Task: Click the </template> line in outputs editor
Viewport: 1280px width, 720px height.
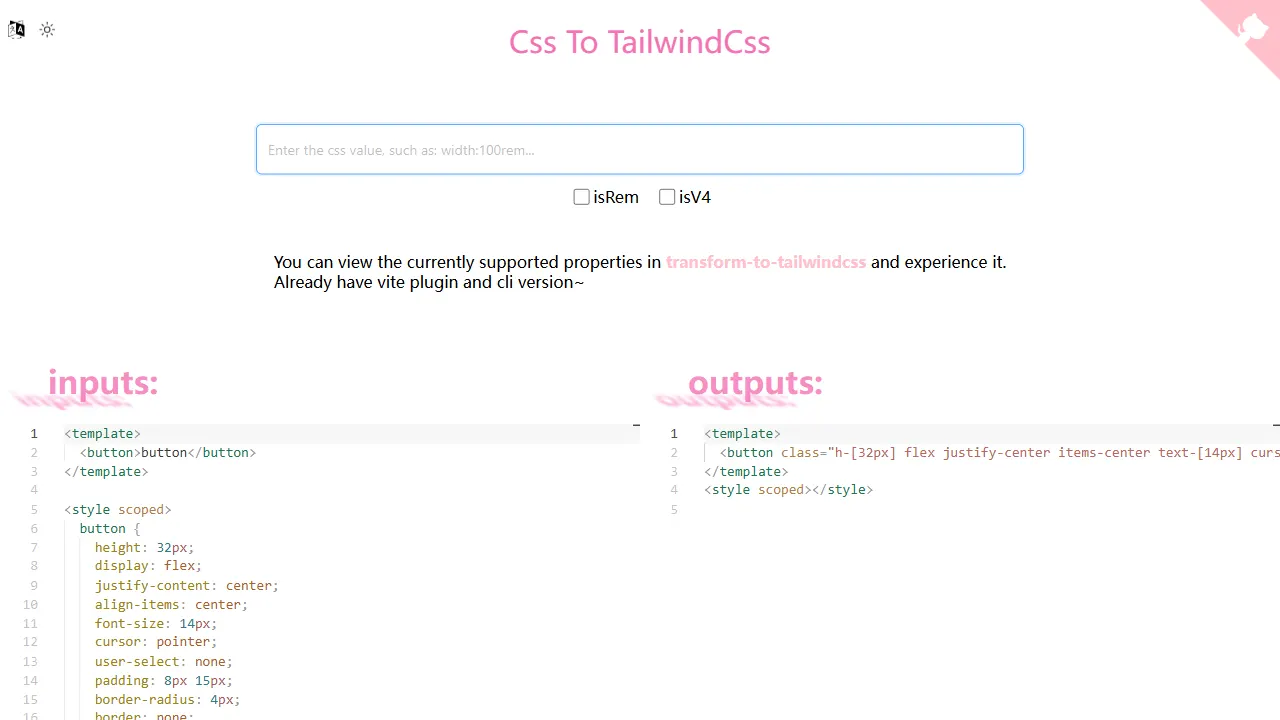Action: click(x=746, y=471)
